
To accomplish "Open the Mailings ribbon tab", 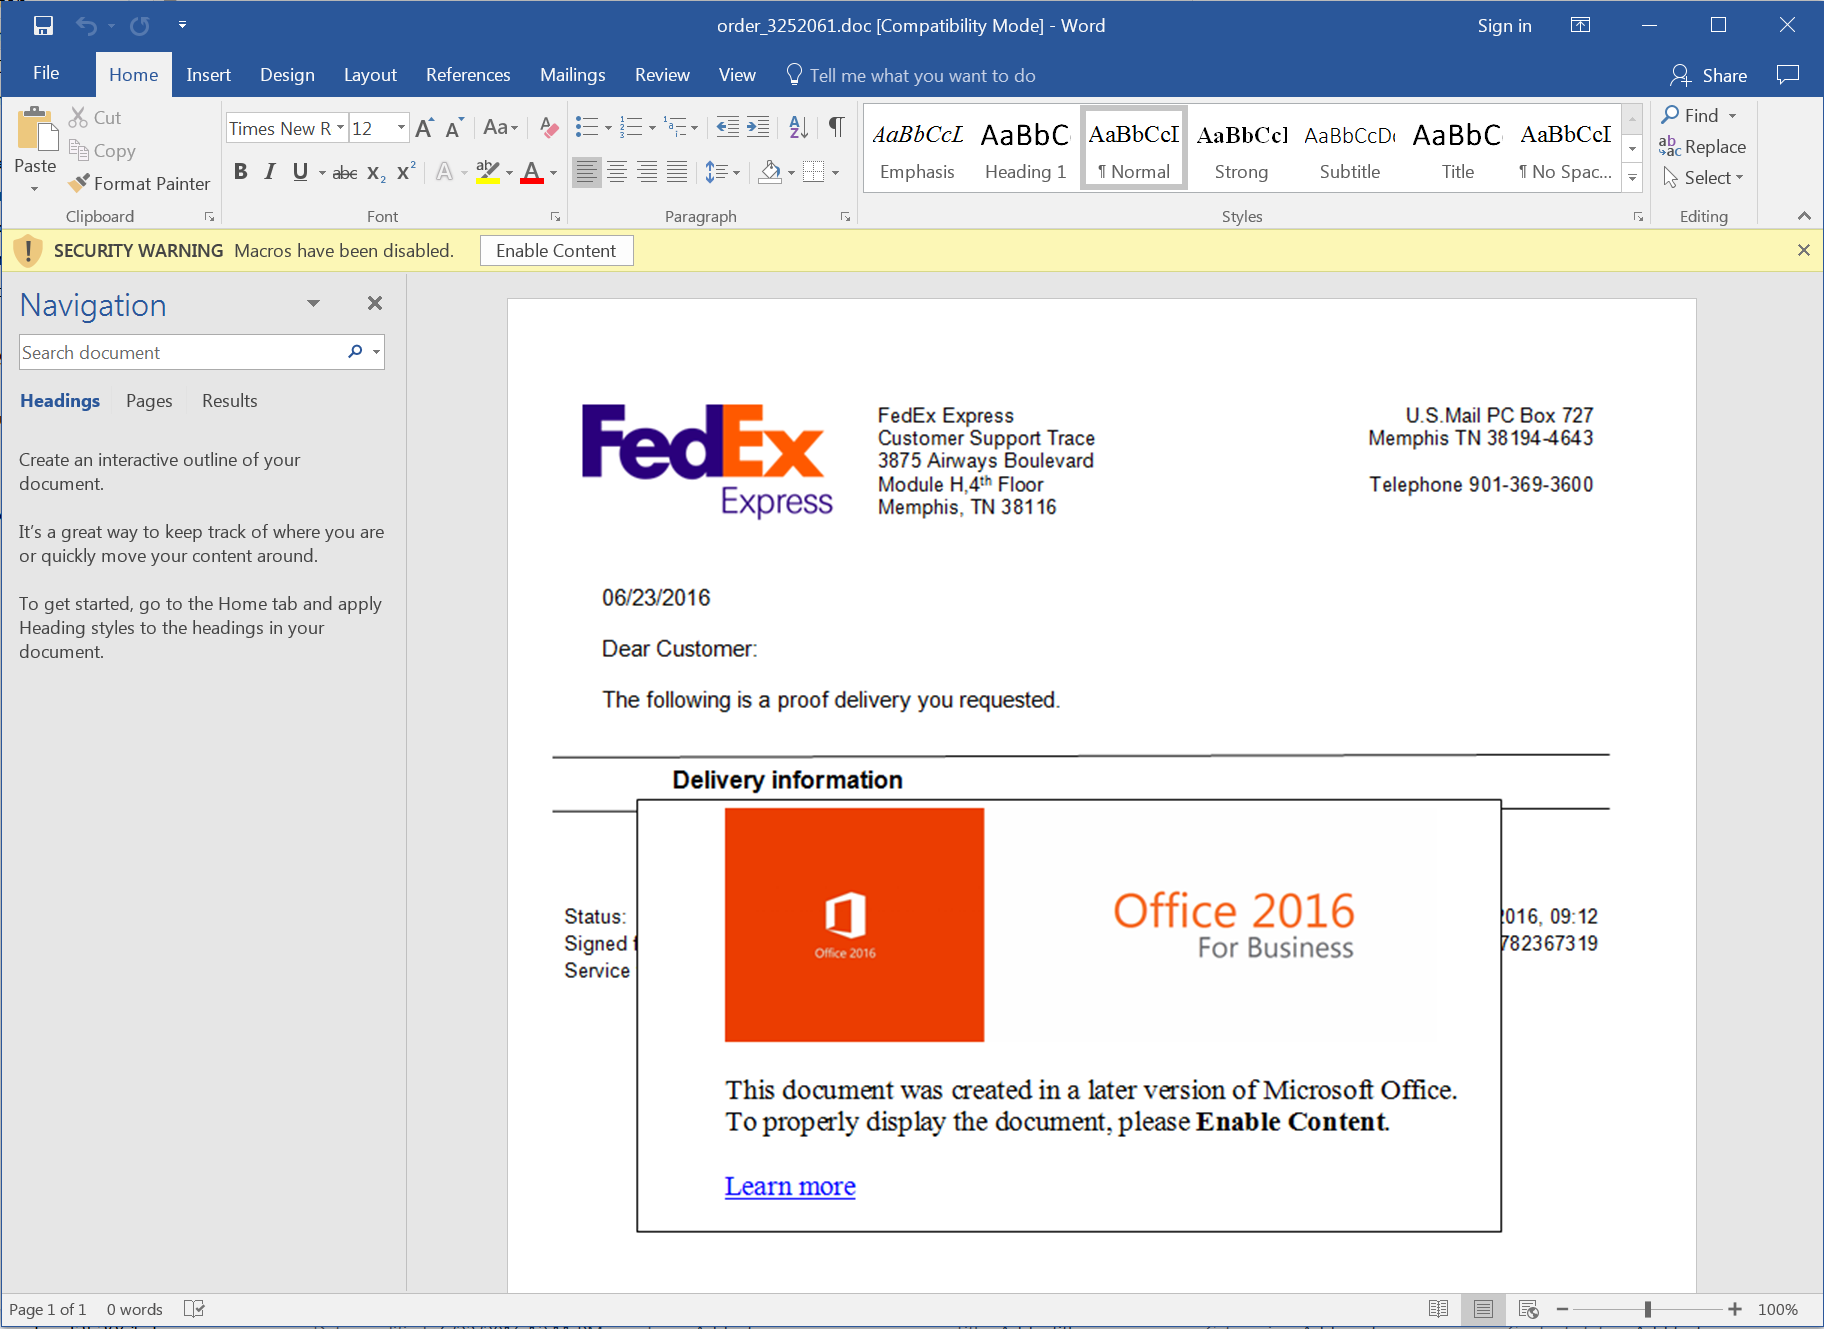I will 572,75.
